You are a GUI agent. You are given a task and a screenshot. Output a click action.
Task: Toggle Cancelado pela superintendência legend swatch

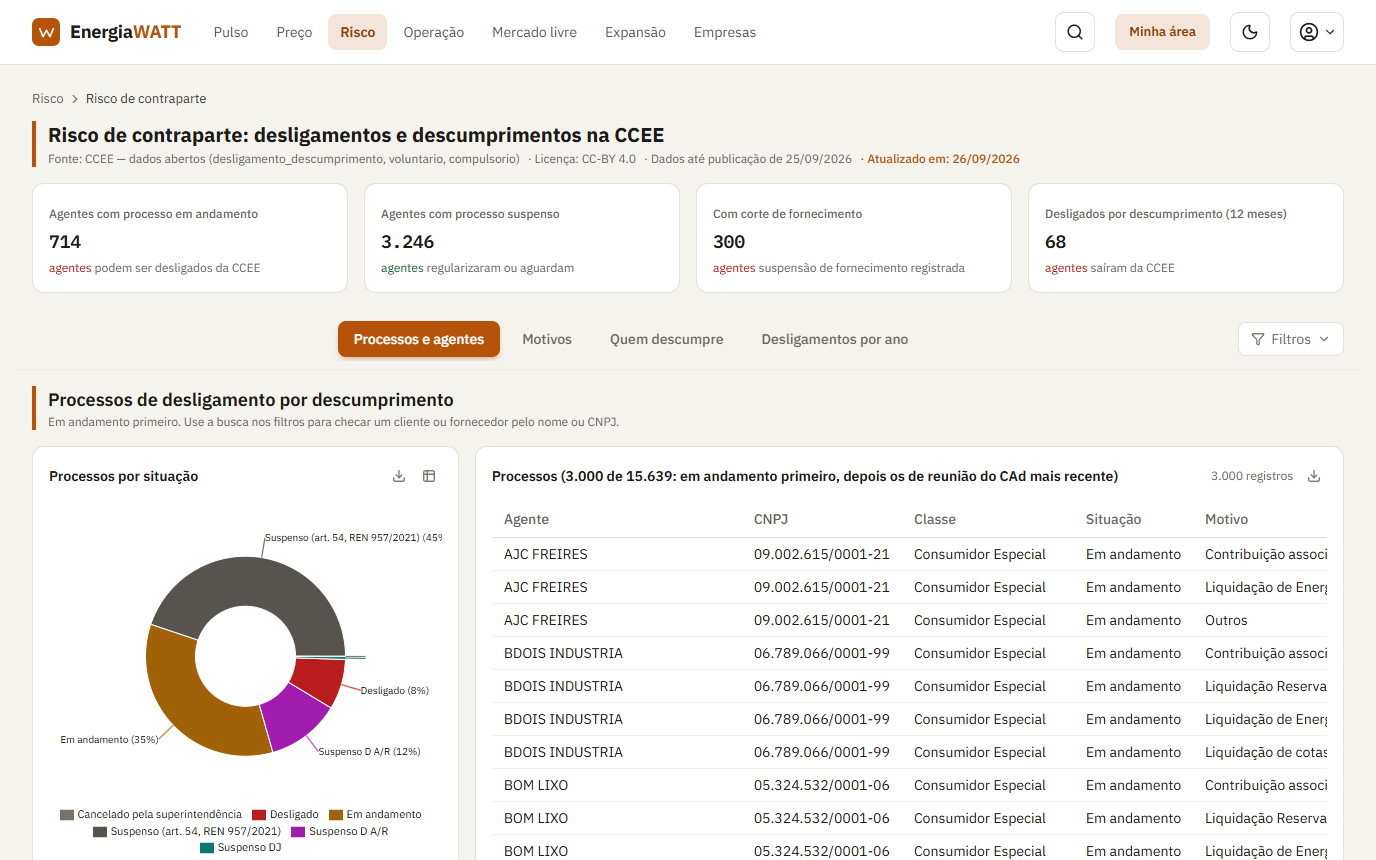(x=67, y=815)
